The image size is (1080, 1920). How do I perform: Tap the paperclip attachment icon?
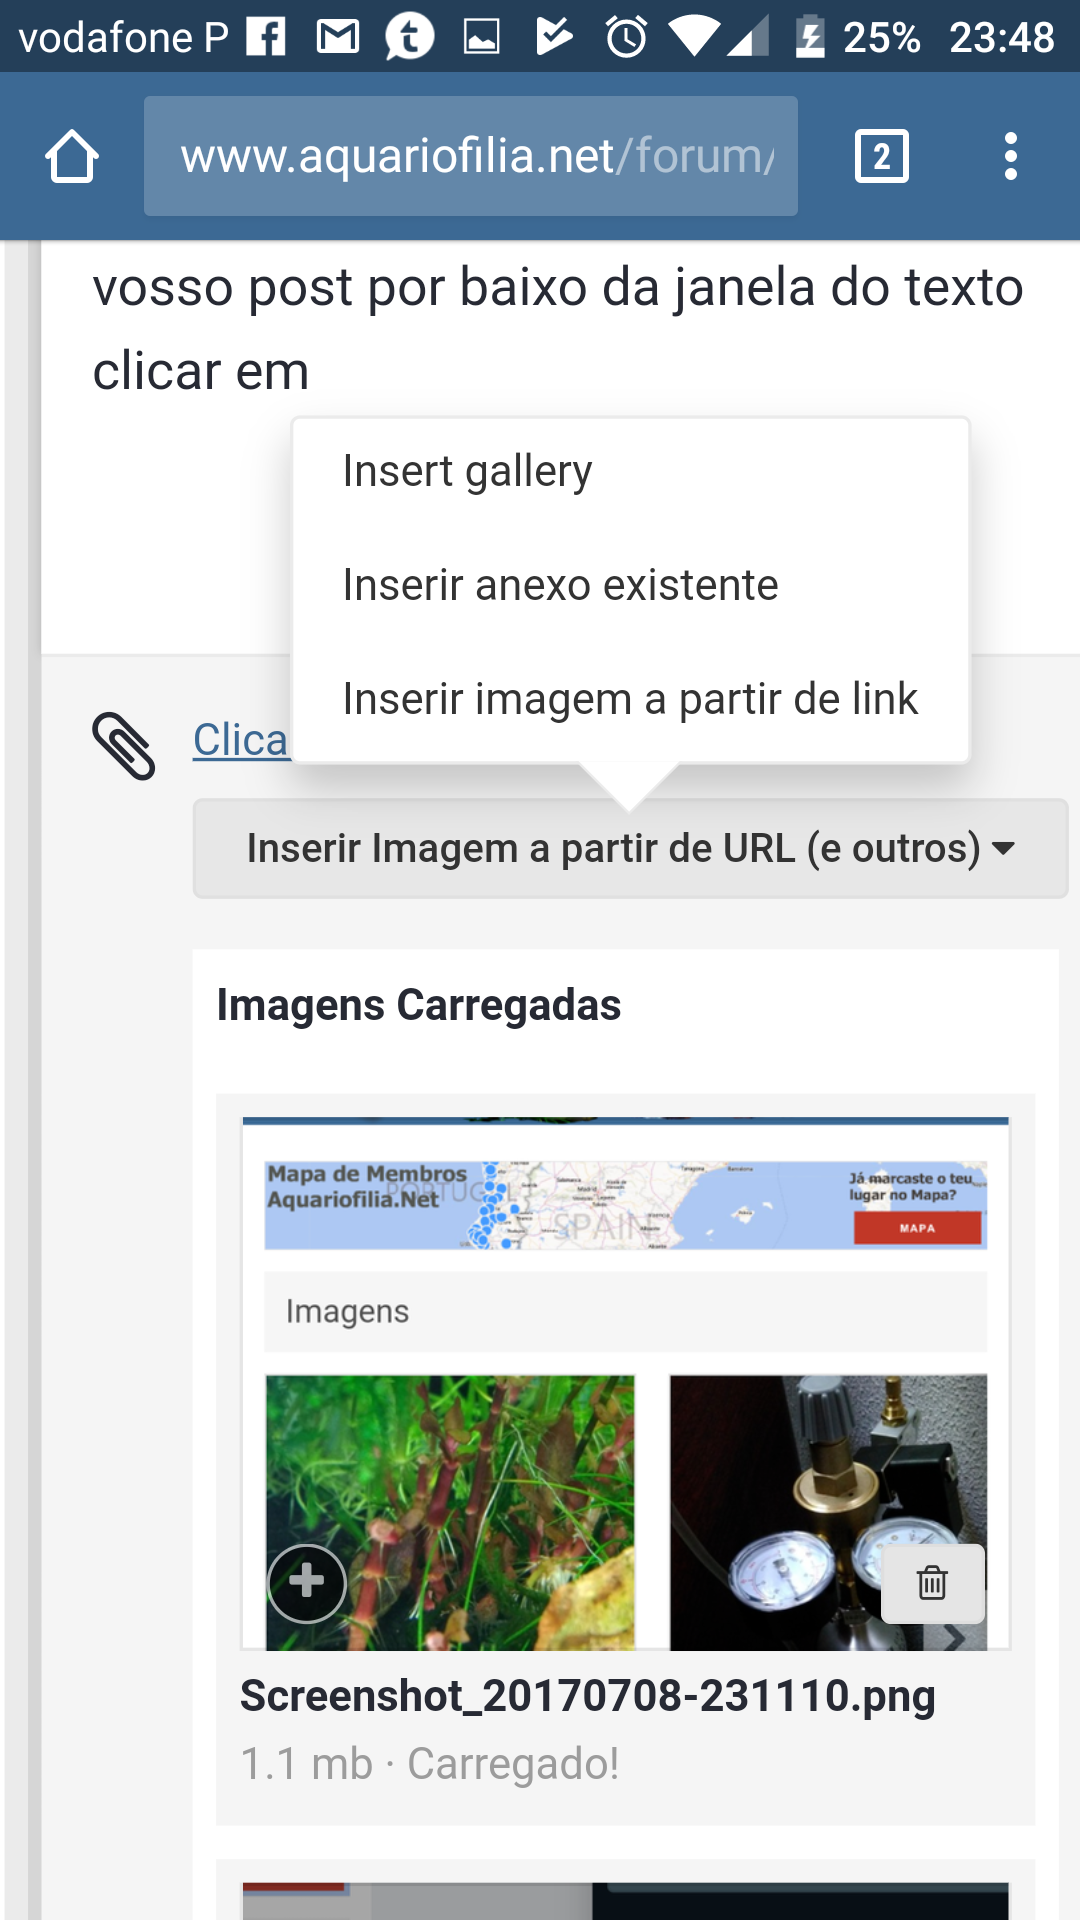click(x=124, y=746)
